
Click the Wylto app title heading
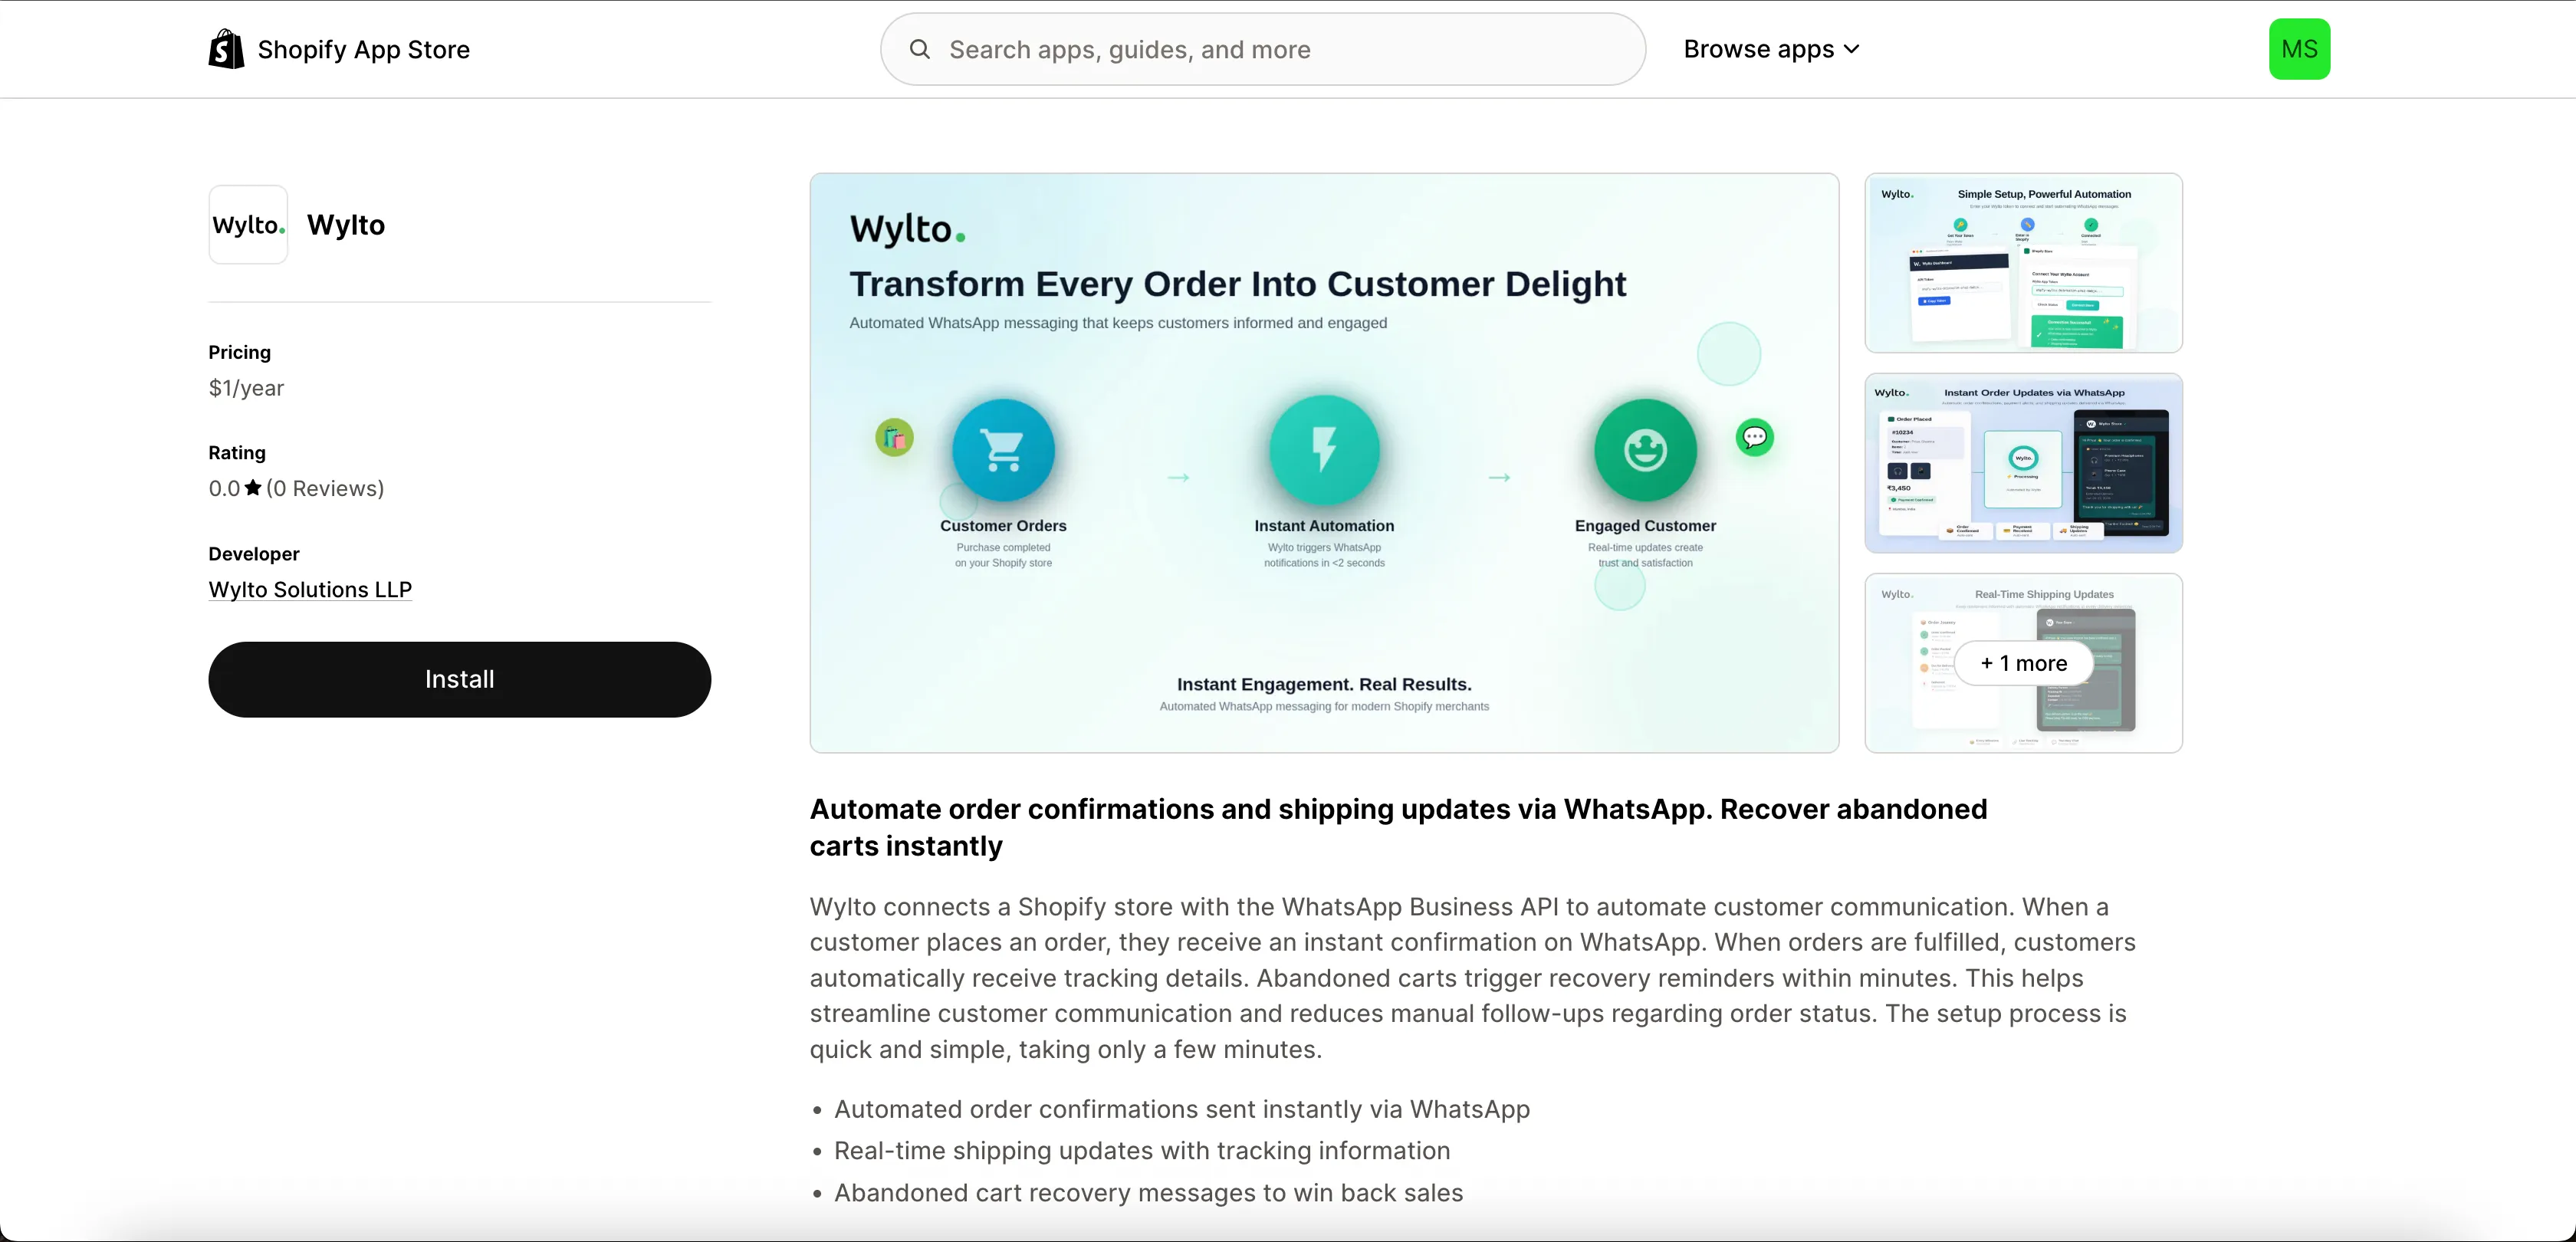(346, 224)
